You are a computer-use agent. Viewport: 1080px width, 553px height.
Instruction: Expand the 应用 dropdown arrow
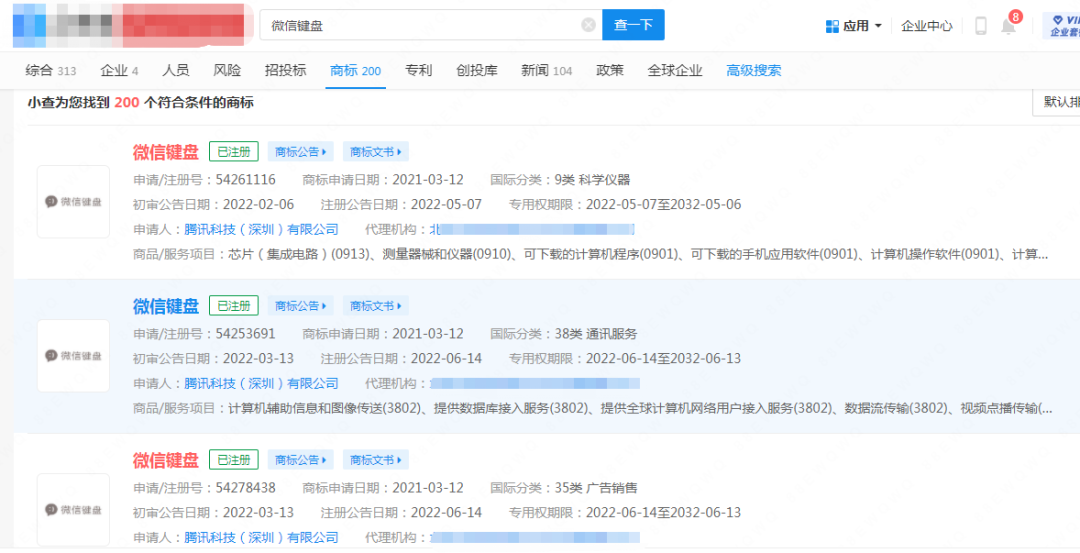[x=878, y=26]
